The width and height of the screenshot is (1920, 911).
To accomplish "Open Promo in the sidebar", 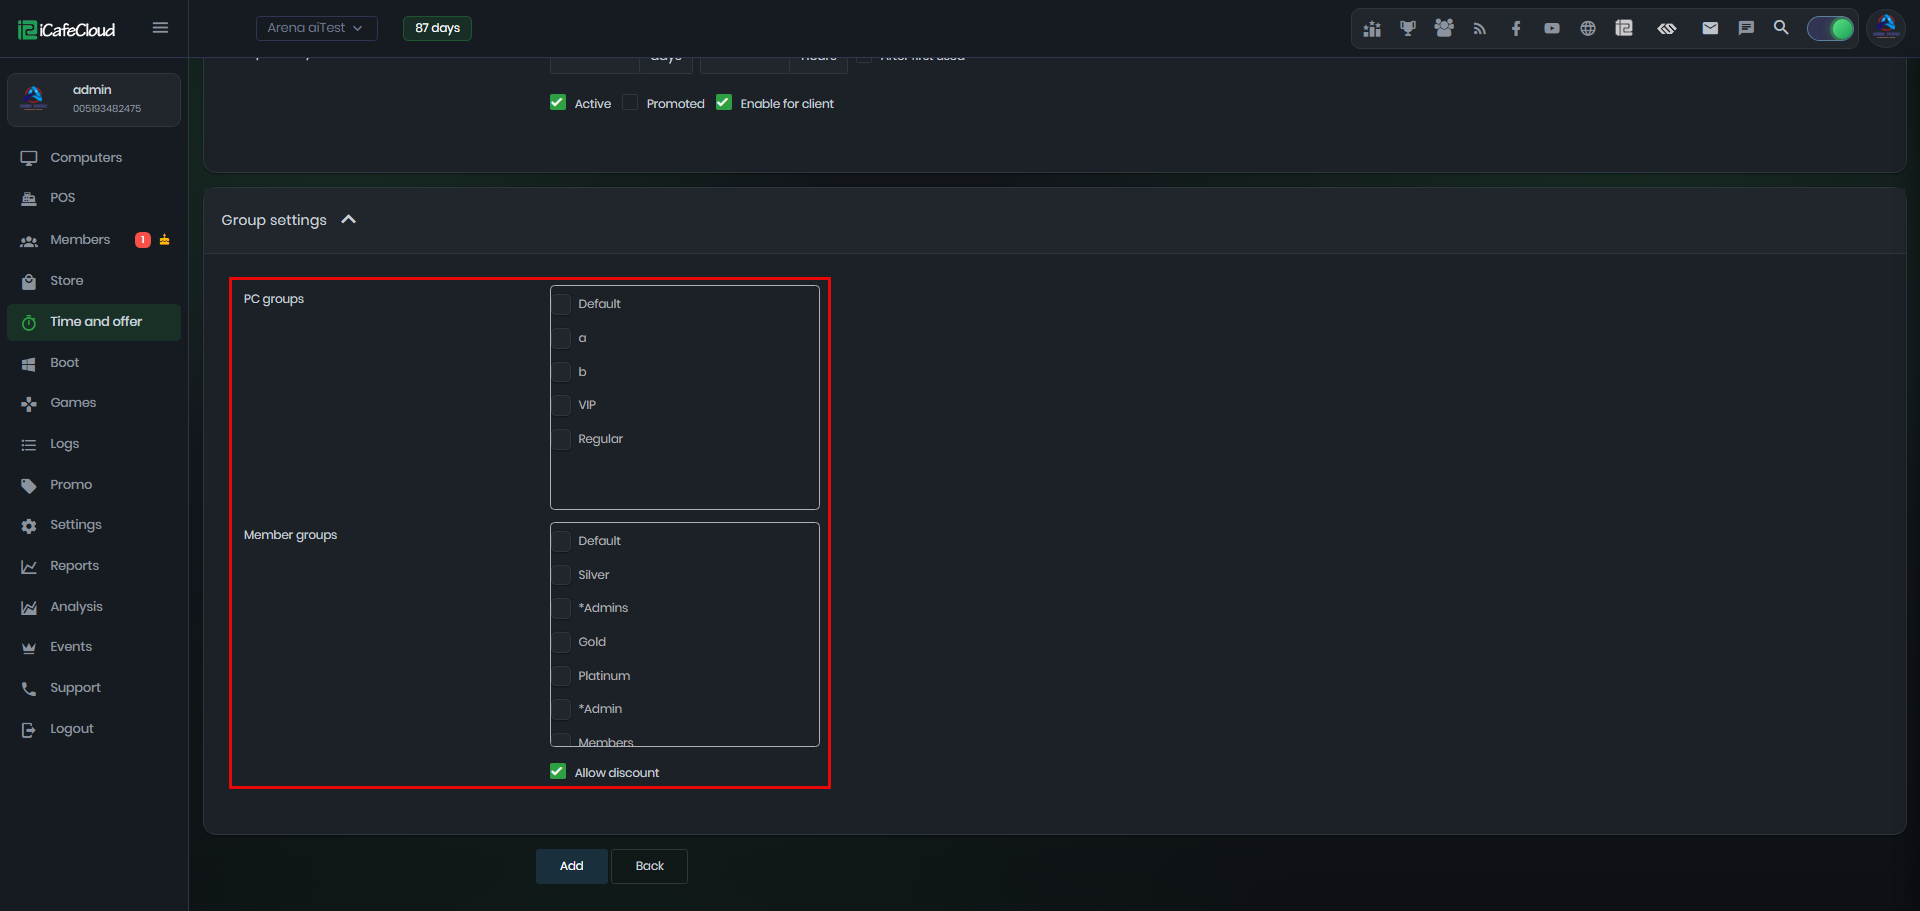I will coord(94,485).
